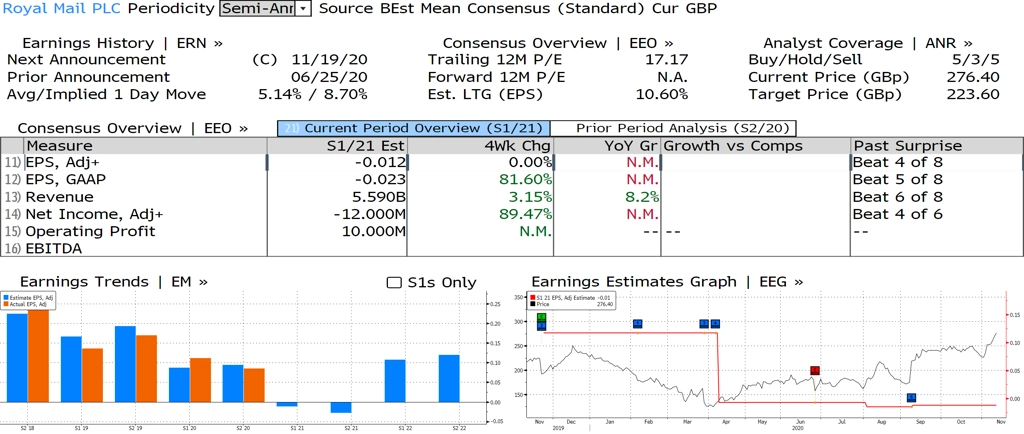Click the S1 22 blue estimate bar

pyautogui.click(x=395, y=380)
